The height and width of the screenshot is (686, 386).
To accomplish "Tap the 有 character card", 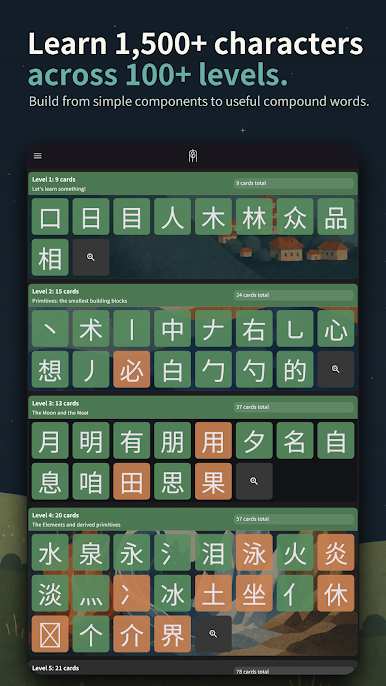I will 132,441.
